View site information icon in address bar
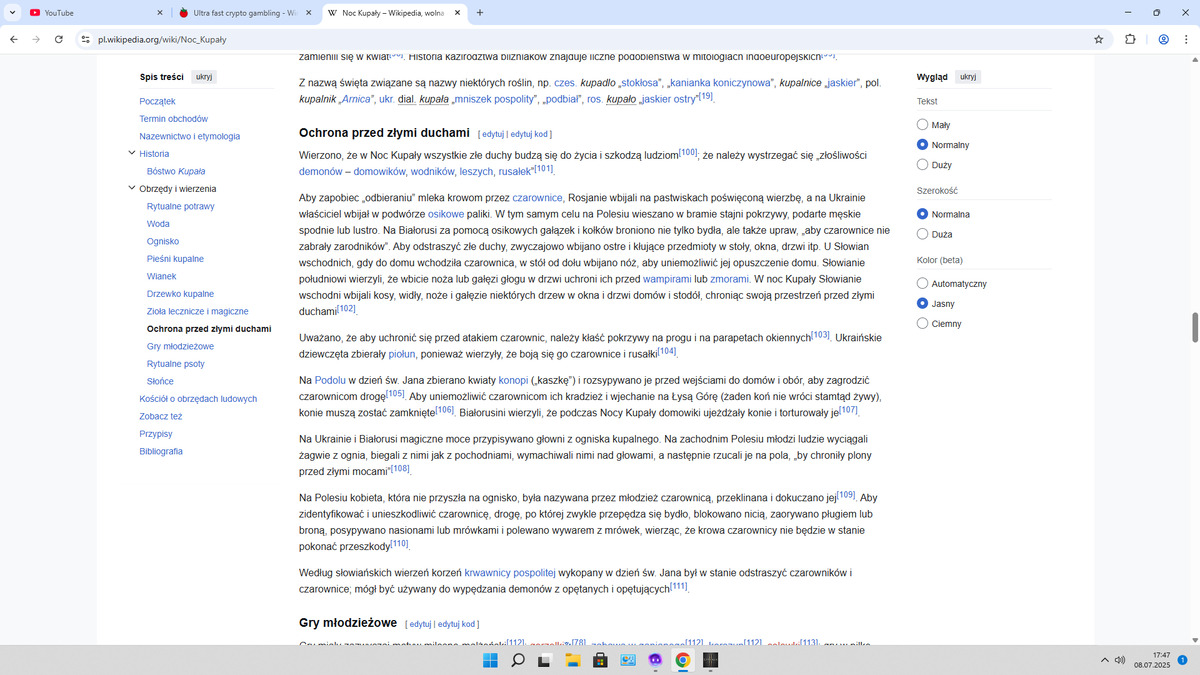 [86, 39]
